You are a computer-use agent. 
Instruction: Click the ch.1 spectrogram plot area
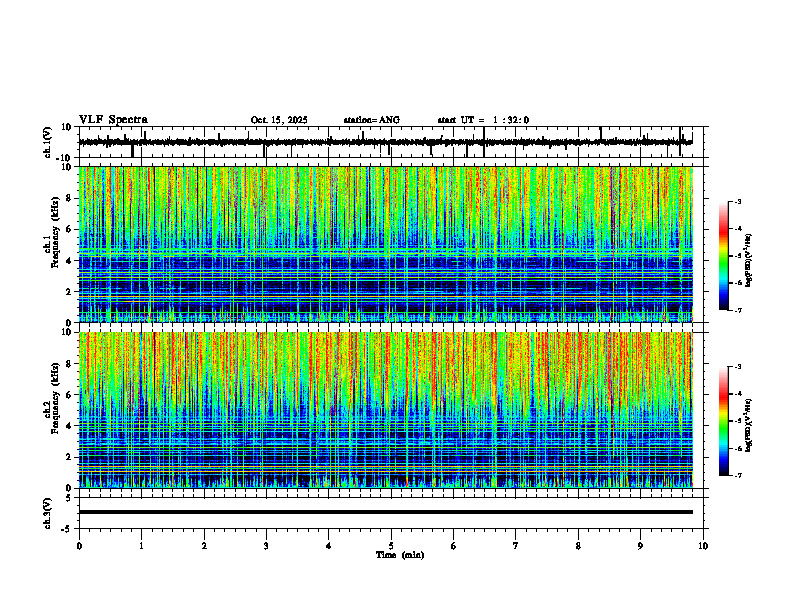(385, 244)
